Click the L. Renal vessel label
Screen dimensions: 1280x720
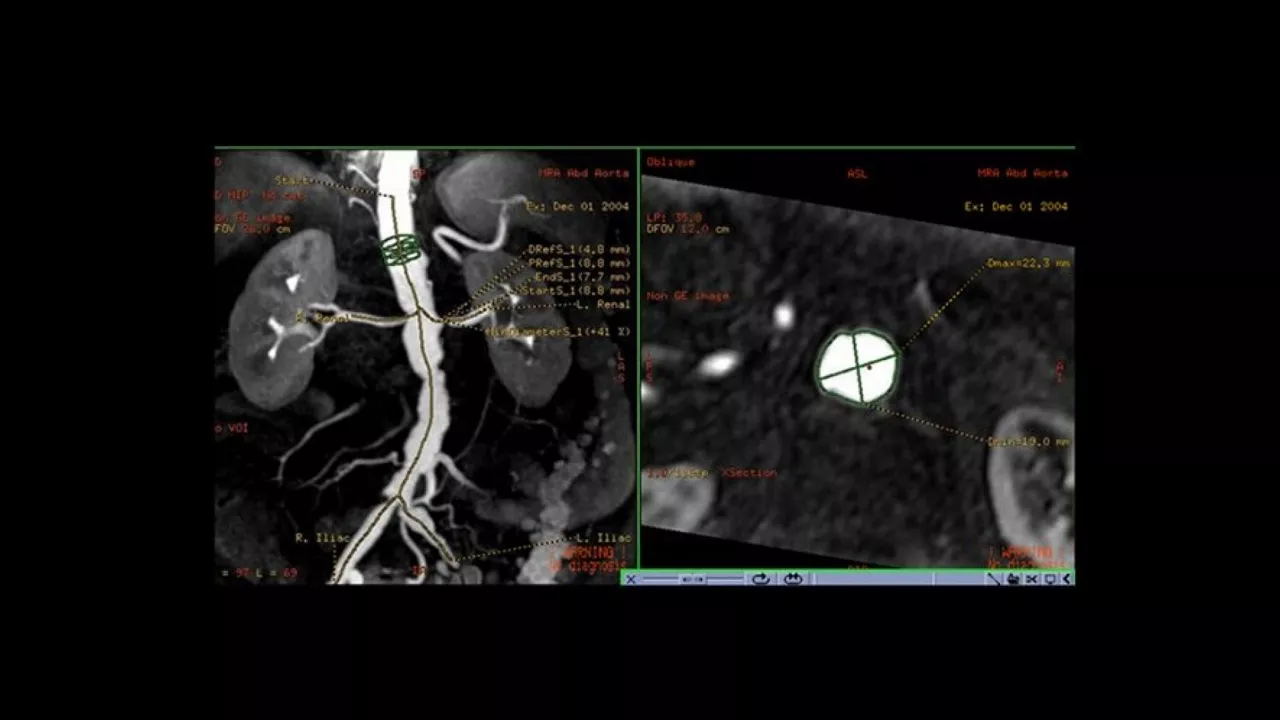tap(605, 304)
